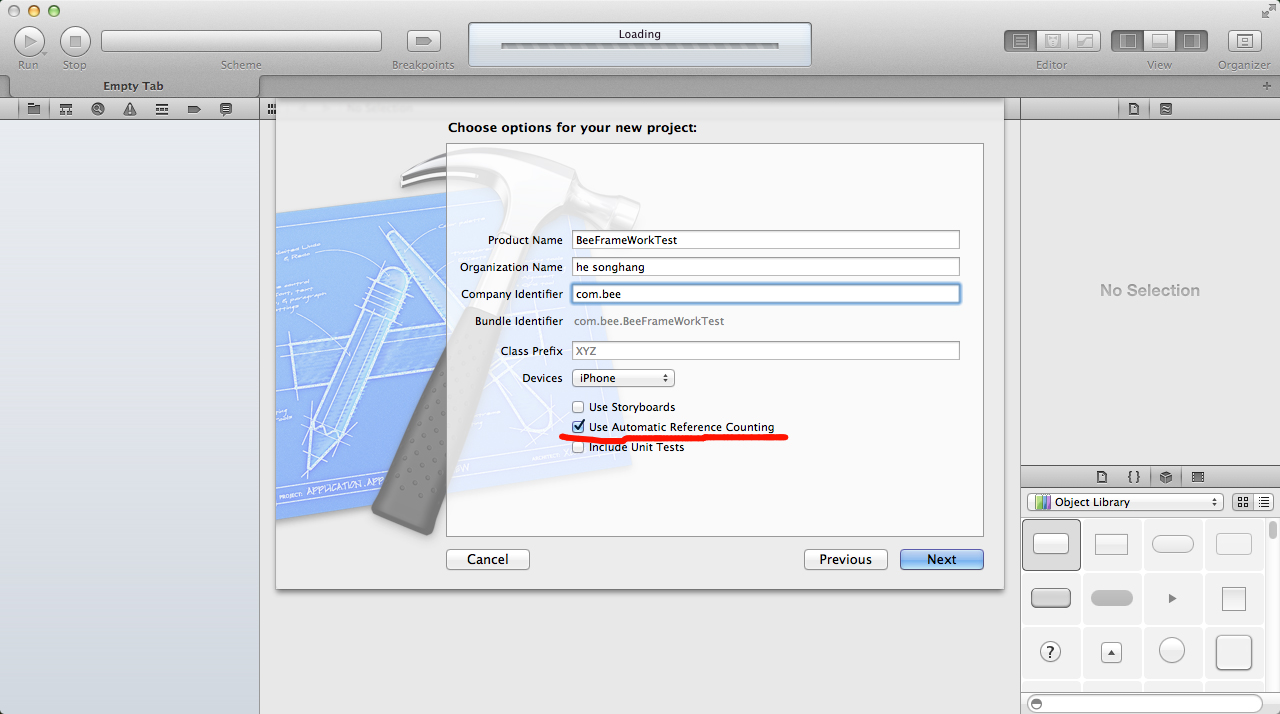This screenshot has height=714, width=1280.
Task: Show the Symbol navigator icon
Action: pos(66,109)
